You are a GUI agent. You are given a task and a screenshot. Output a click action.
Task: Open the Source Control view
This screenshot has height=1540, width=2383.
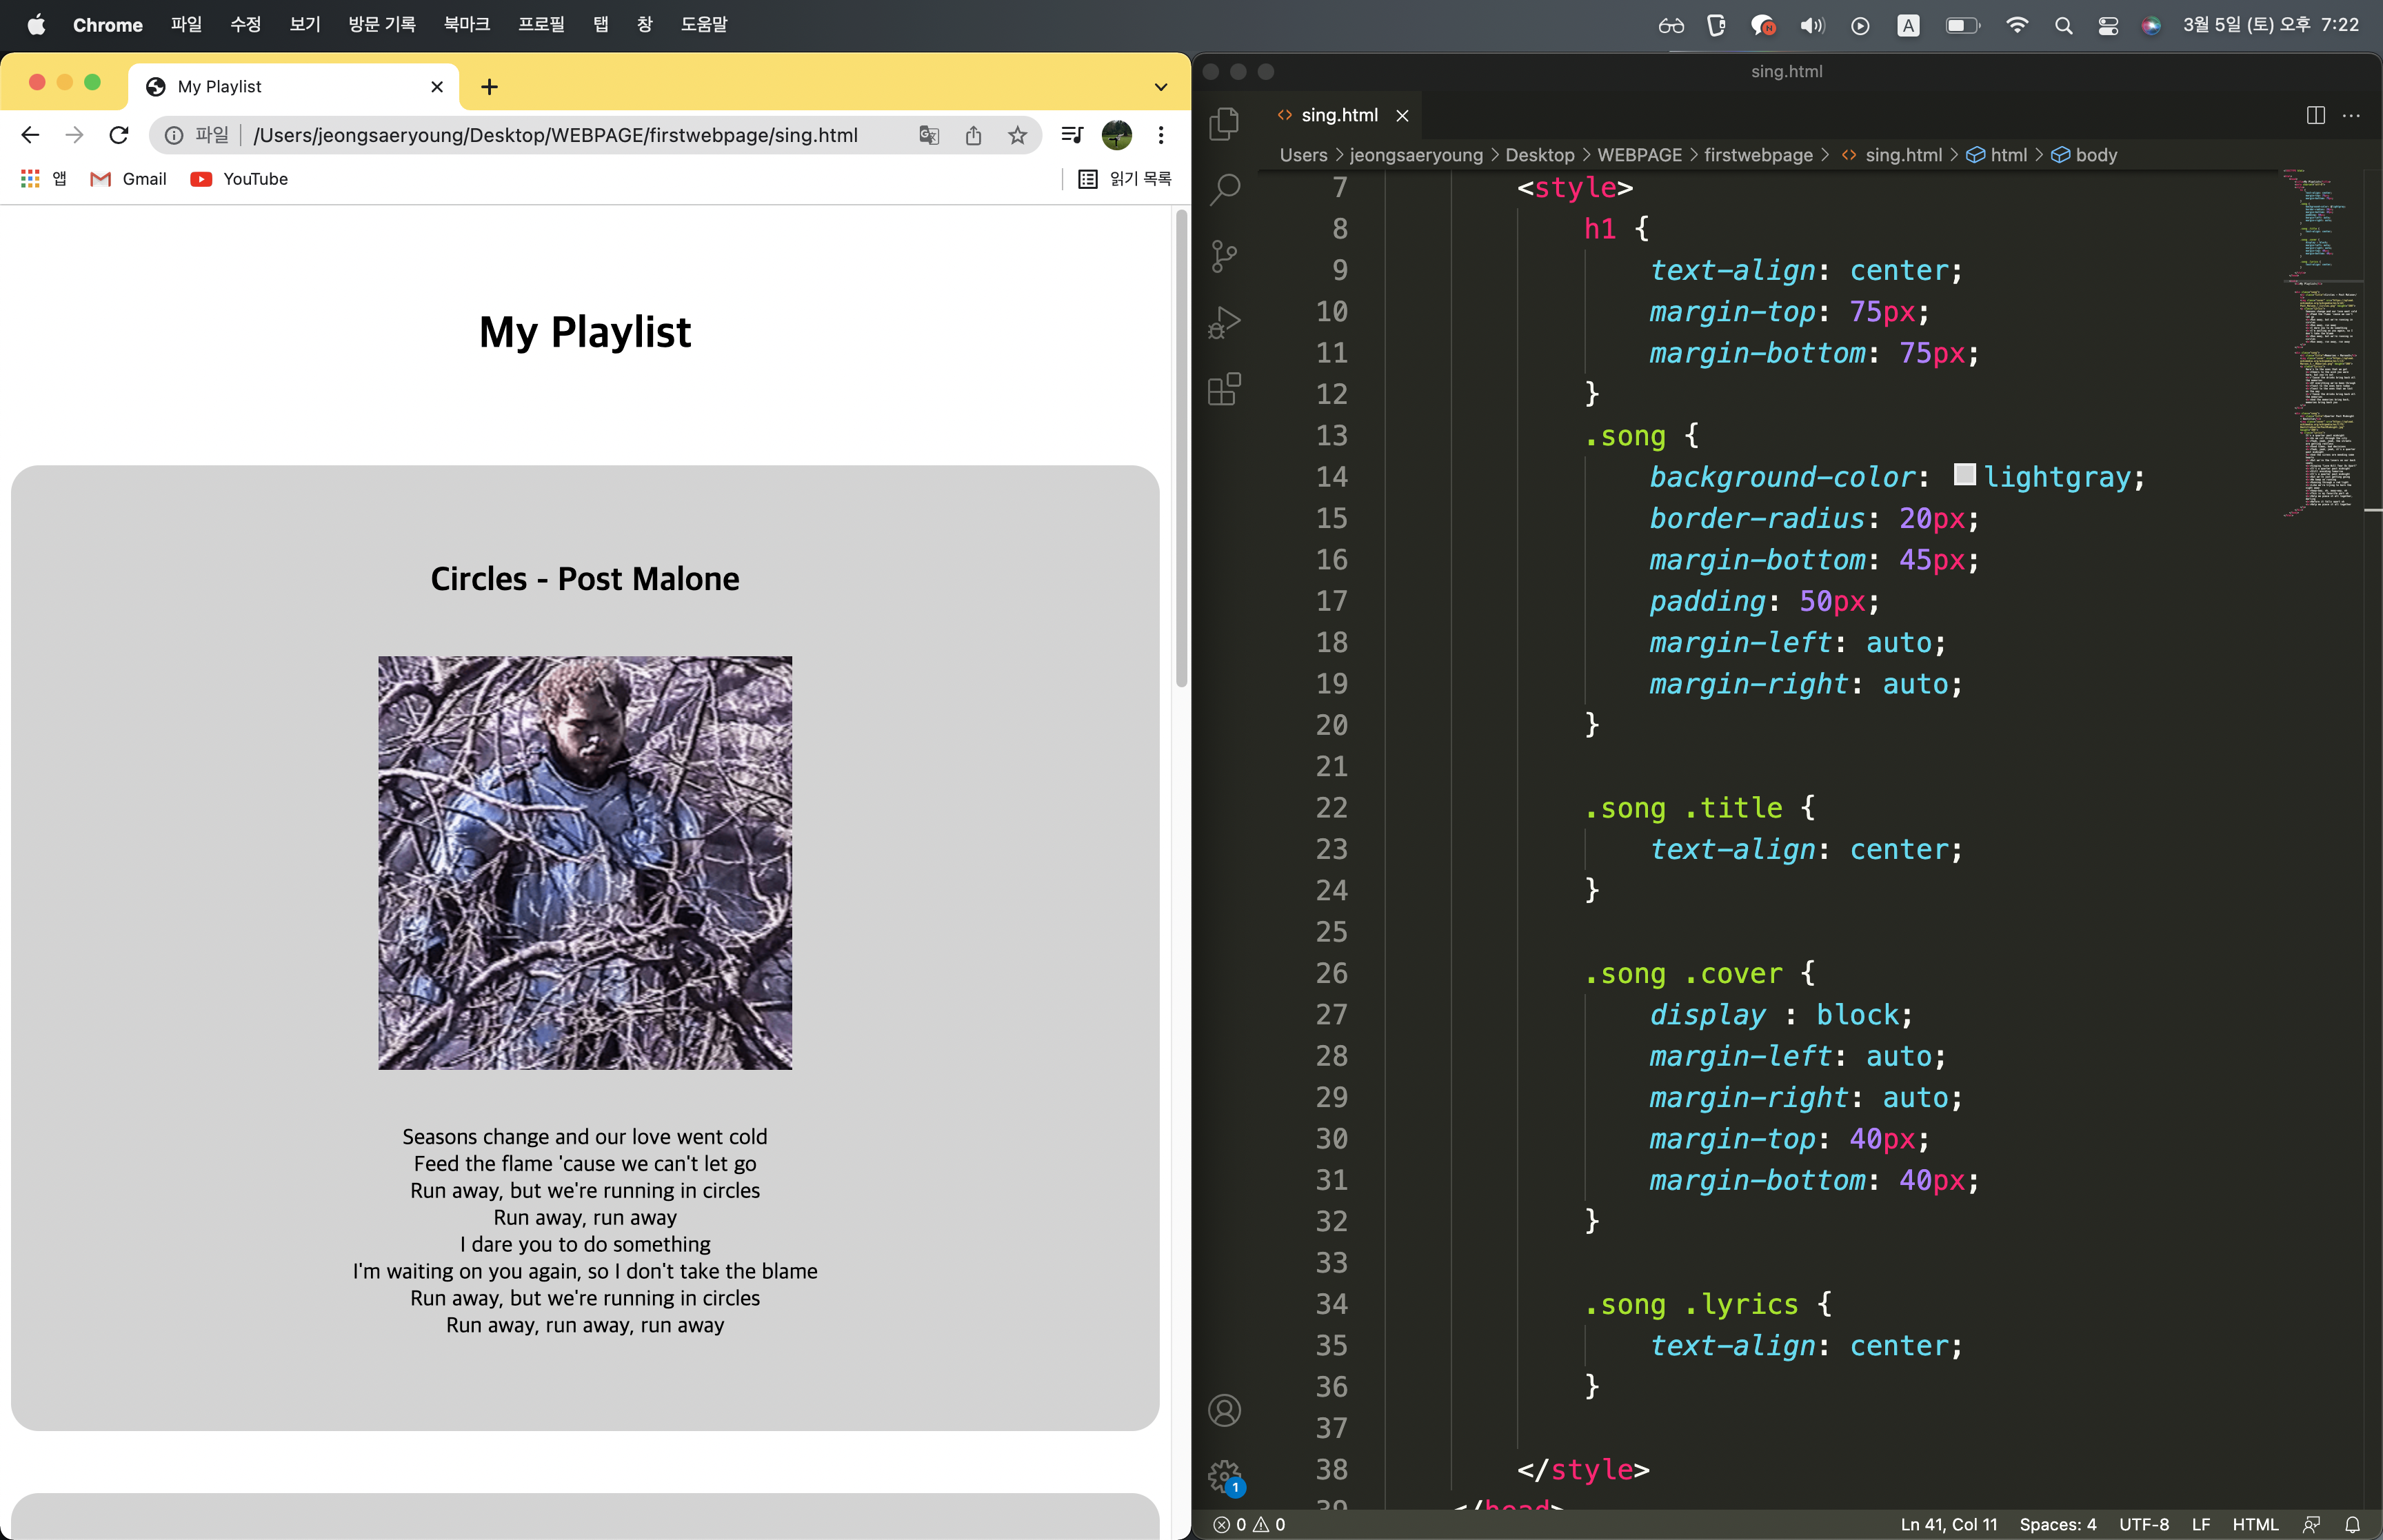(x=1224, y=256)
